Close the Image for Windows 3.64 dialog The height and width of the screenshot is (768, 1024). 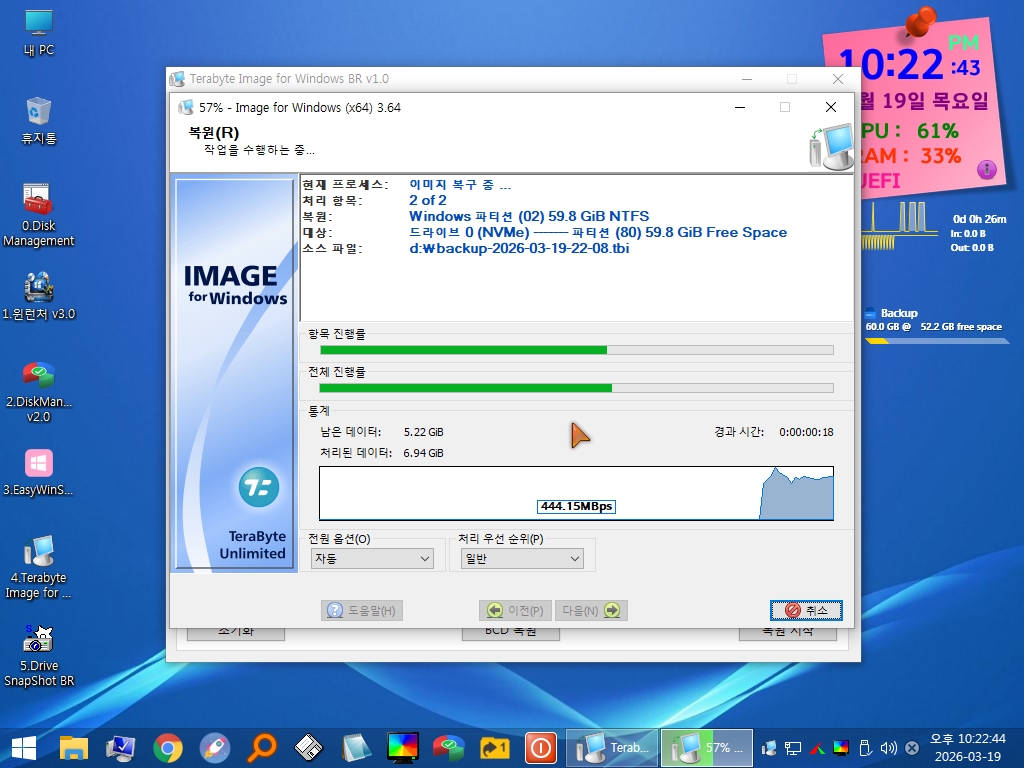click(x=831, y=107)
